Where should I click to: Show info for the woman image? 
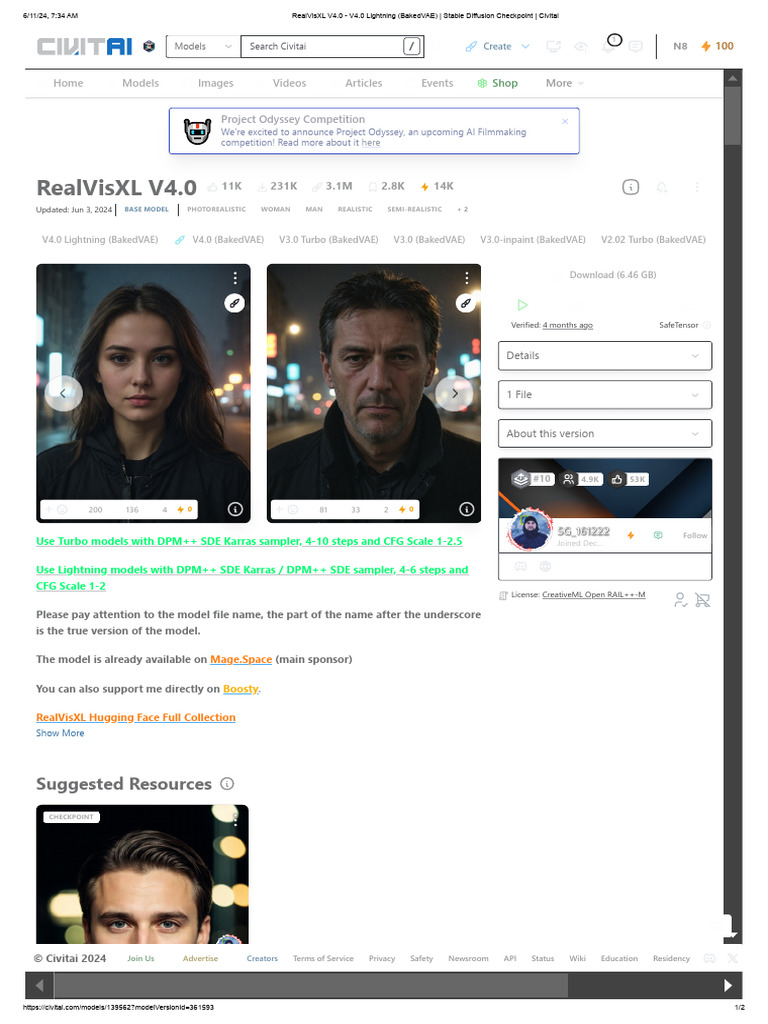tap(235, 509)
